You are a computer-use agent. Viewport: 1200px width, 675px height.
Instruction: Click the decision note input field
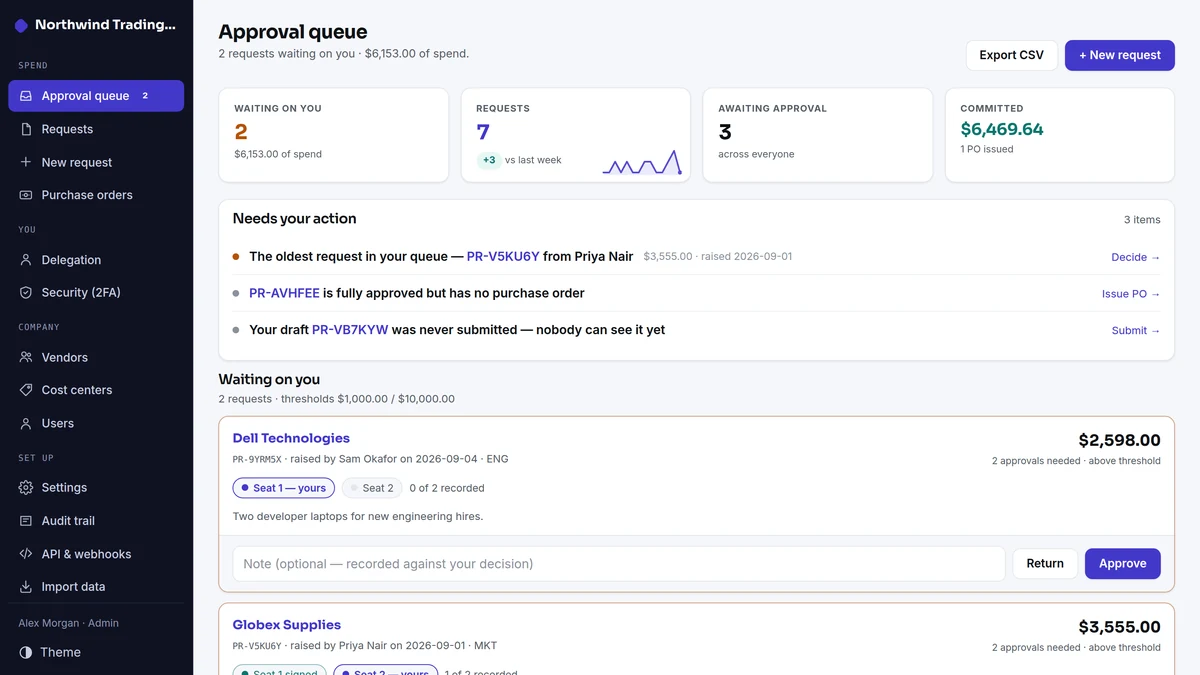[619, 564]
